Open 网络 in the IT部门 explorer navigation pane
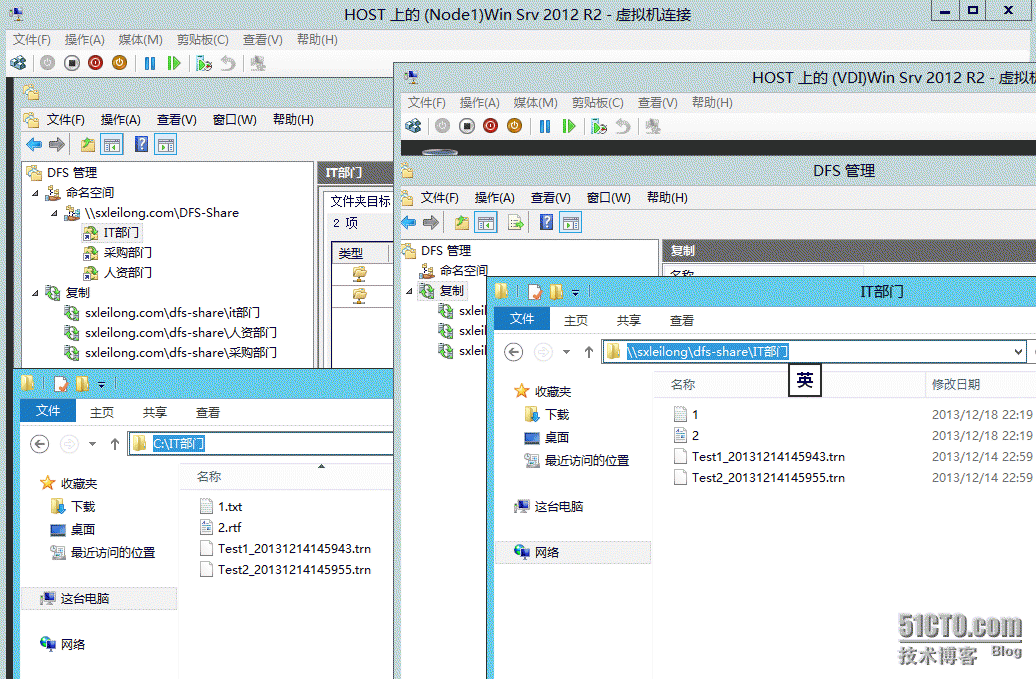The height and width of the screenshot is (679, 1036). click(572, 552)
